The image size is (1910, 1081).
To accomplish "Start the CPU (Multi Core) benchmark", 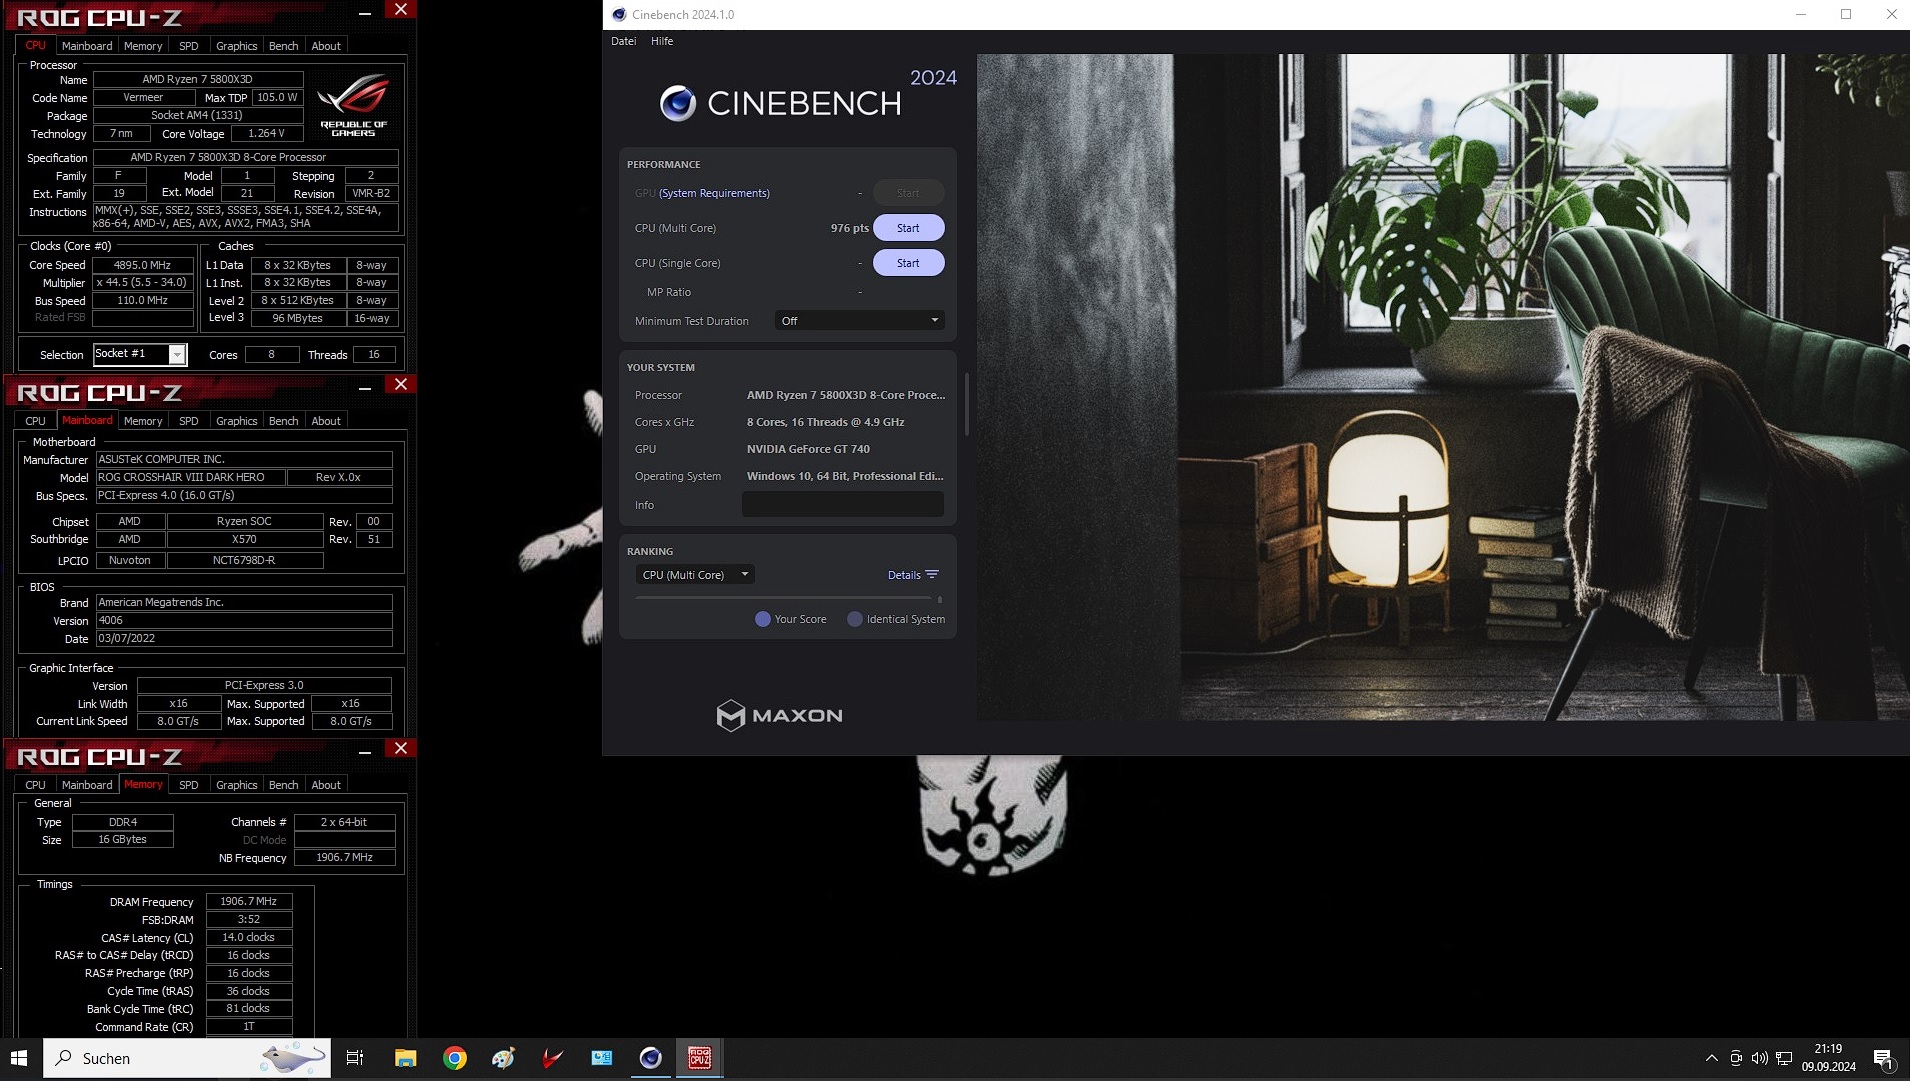I will coord(908,228).
